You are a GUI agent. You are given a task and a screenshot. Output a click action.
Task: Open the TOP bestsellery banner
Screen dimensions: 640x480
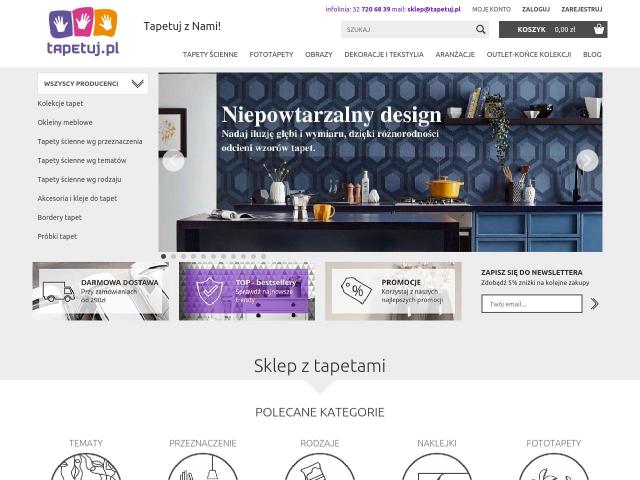(x=247, y=291)
